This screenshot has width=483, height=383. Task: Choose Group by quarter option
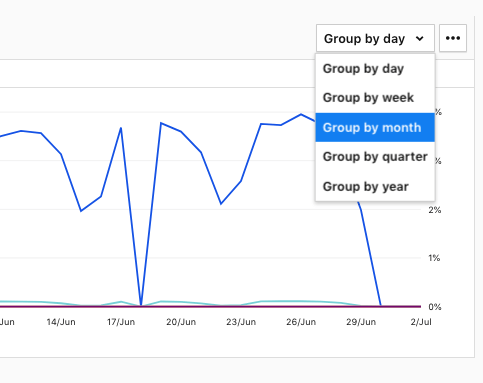[x=375, y=157]
